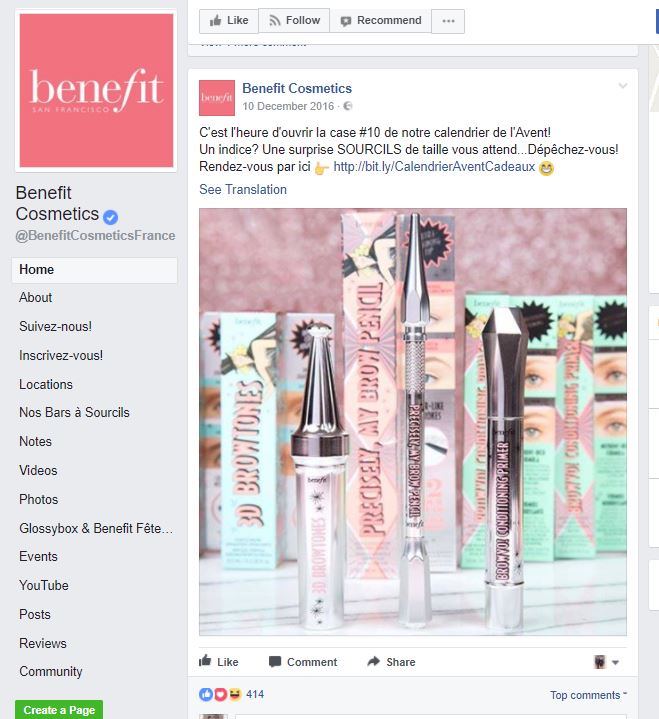Go to Nos Bars à Sourcils tab
The height and width of the screenshot is (719, 659).
pyautogui.click(x=74, y=412)
